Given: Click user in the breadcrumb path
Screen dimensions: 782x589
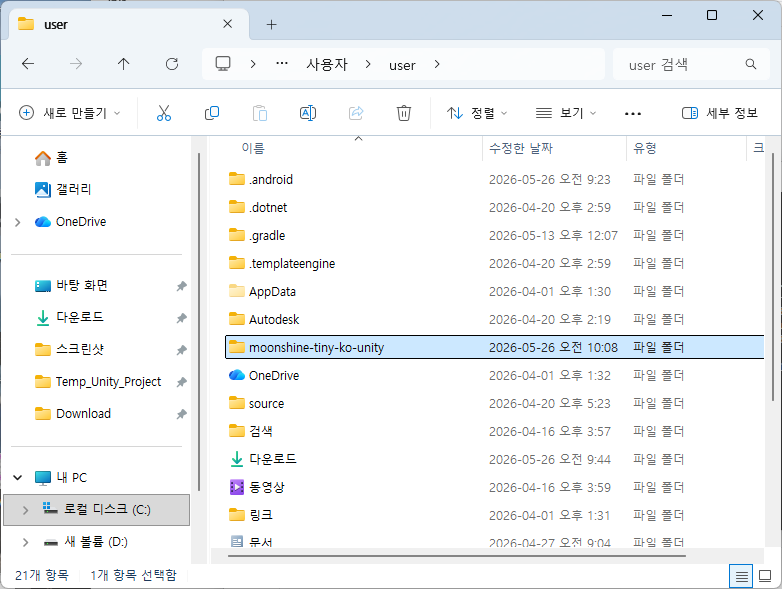Looking at the screenshot, I should click(x=402, y=65).
